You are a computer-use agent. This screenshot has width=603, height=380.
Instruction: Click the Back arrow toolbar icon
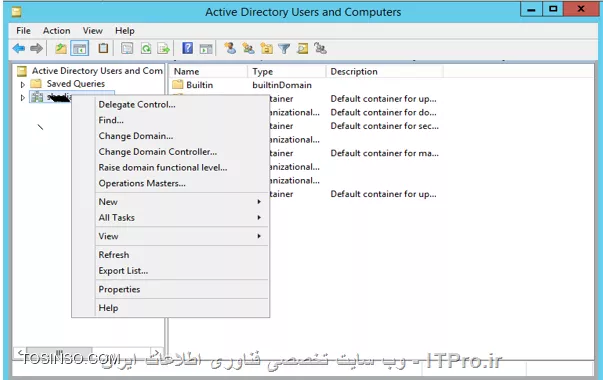pyautogui.click(x=18, y=48)
